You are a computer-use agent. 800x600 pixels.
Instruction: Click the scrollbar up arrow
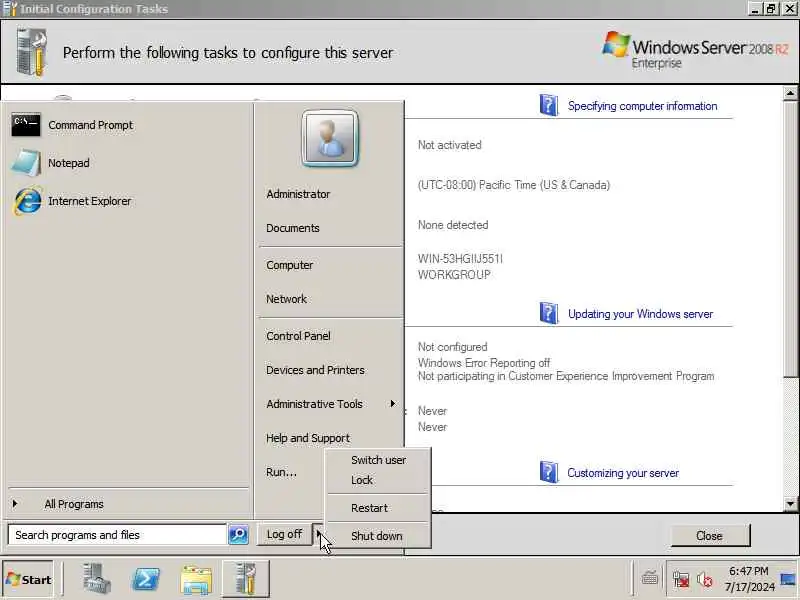(790, 93)
